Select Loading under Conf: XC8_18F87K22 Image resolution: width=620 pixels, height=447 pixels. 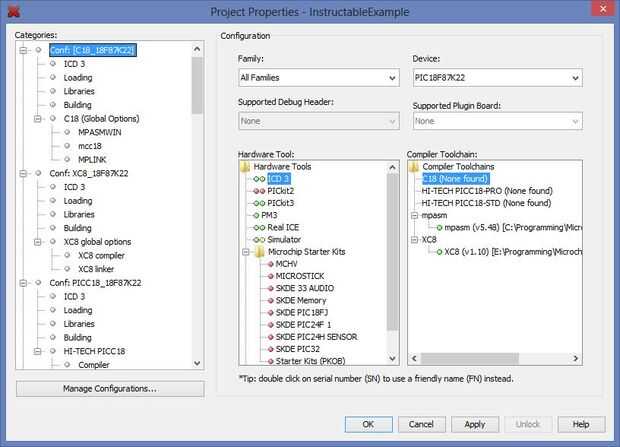tap(78, 201)
